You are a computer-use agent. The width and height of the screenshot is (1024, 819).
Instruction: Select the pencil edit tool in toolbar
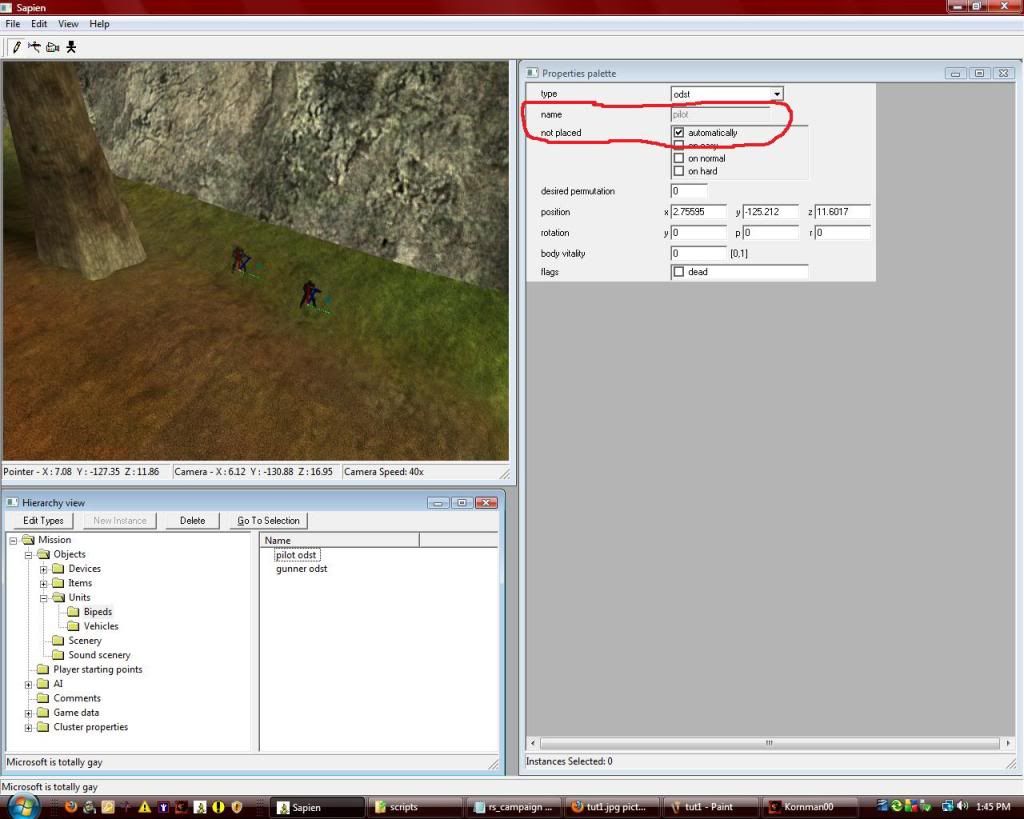tap(17, 47)
